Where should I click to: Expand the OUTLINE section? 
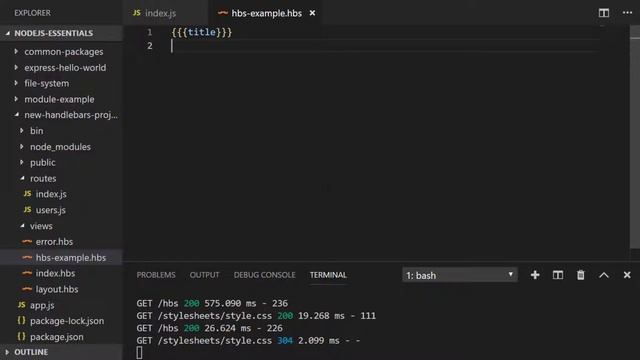tap(61, 352)
